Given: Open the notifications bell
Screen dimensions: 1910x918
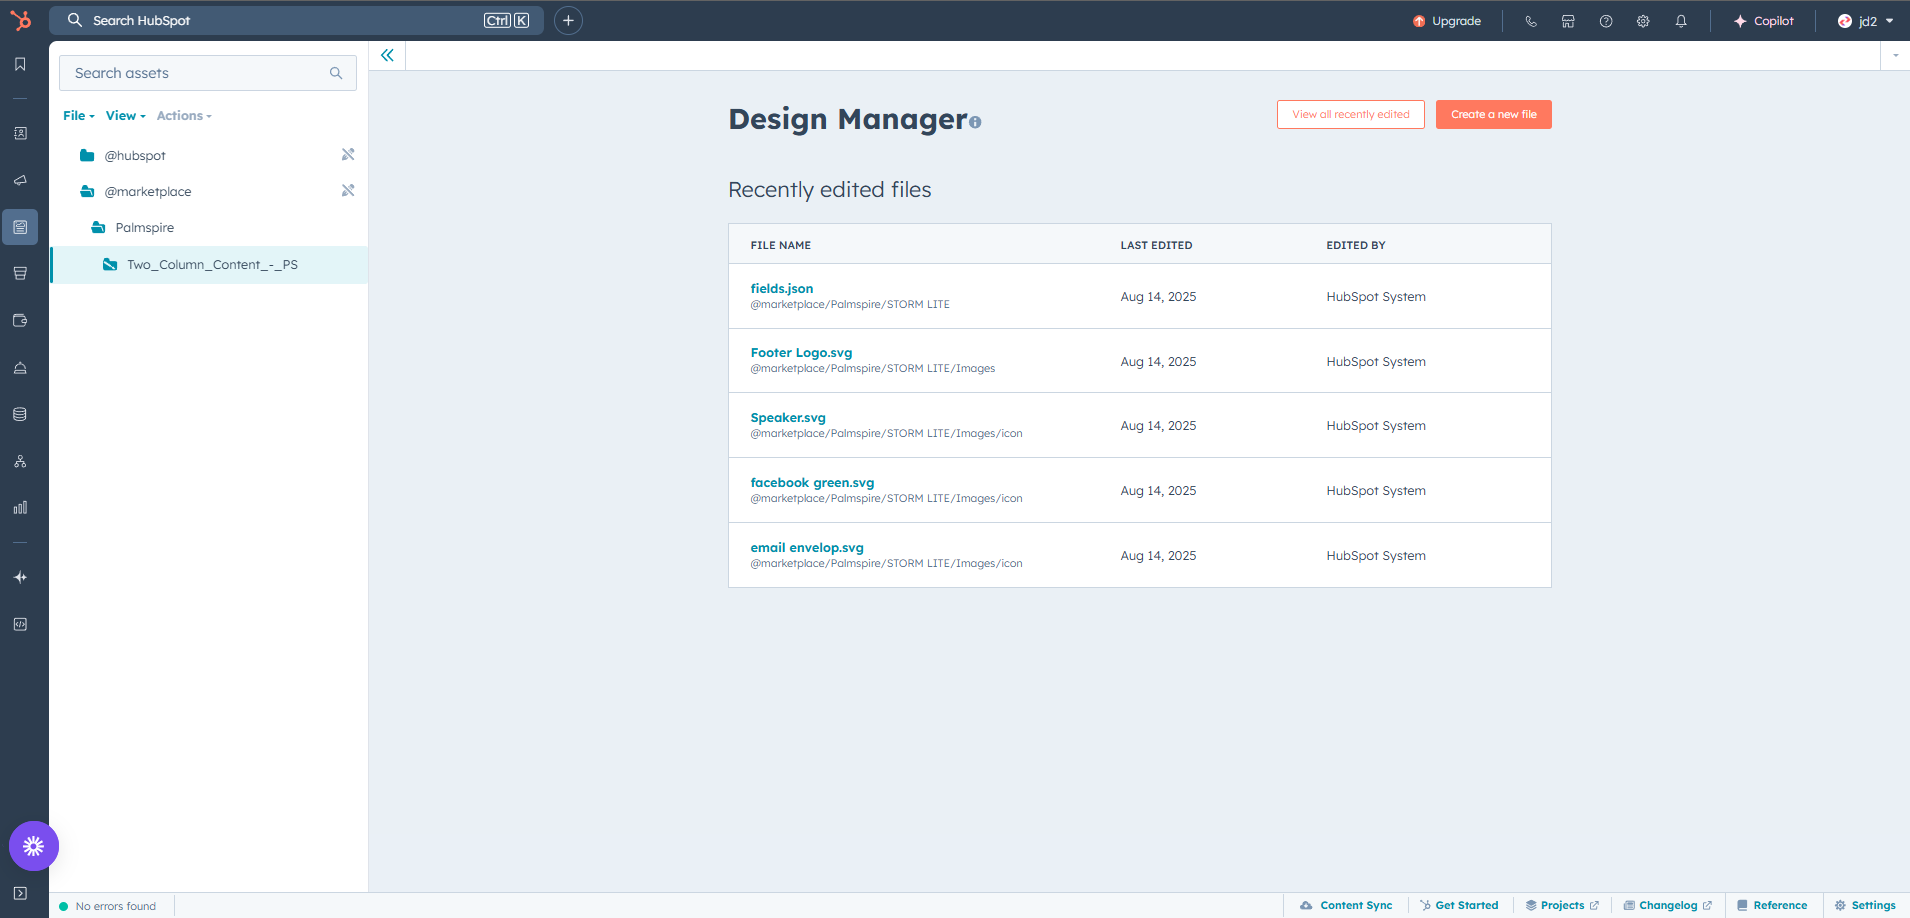Looking at the screenshot, I should pos(1681,21).
